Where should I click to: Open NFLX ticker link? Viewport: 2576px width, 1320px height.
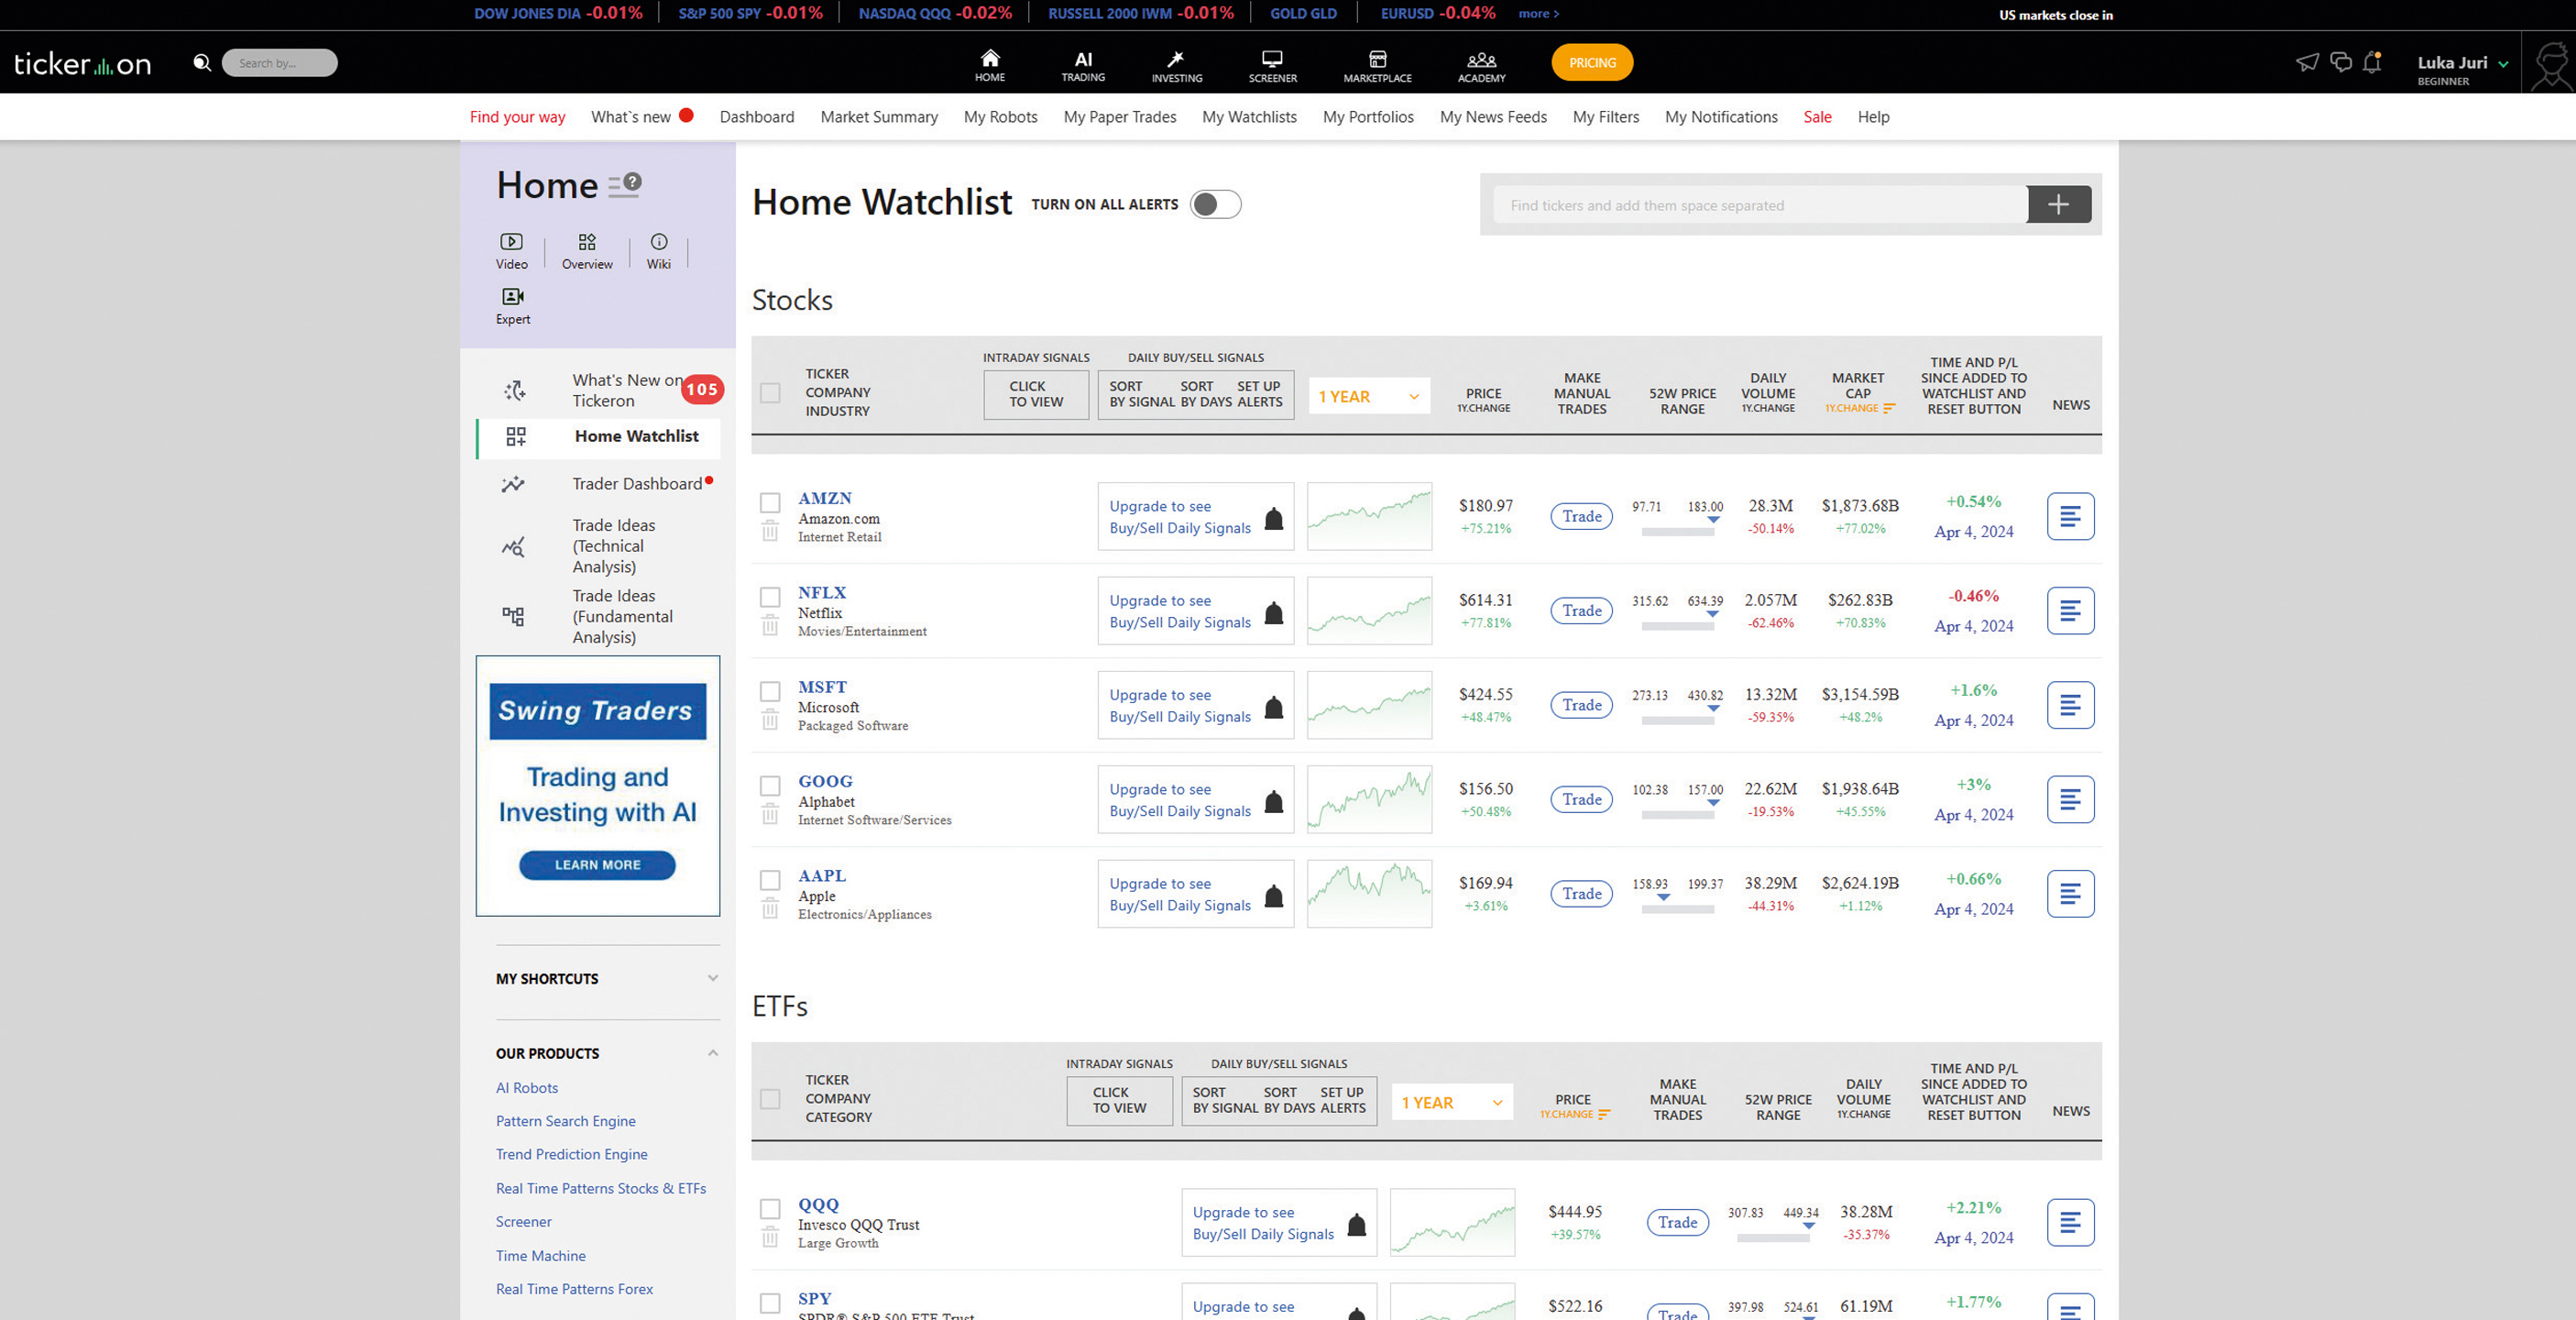point(821,592)
